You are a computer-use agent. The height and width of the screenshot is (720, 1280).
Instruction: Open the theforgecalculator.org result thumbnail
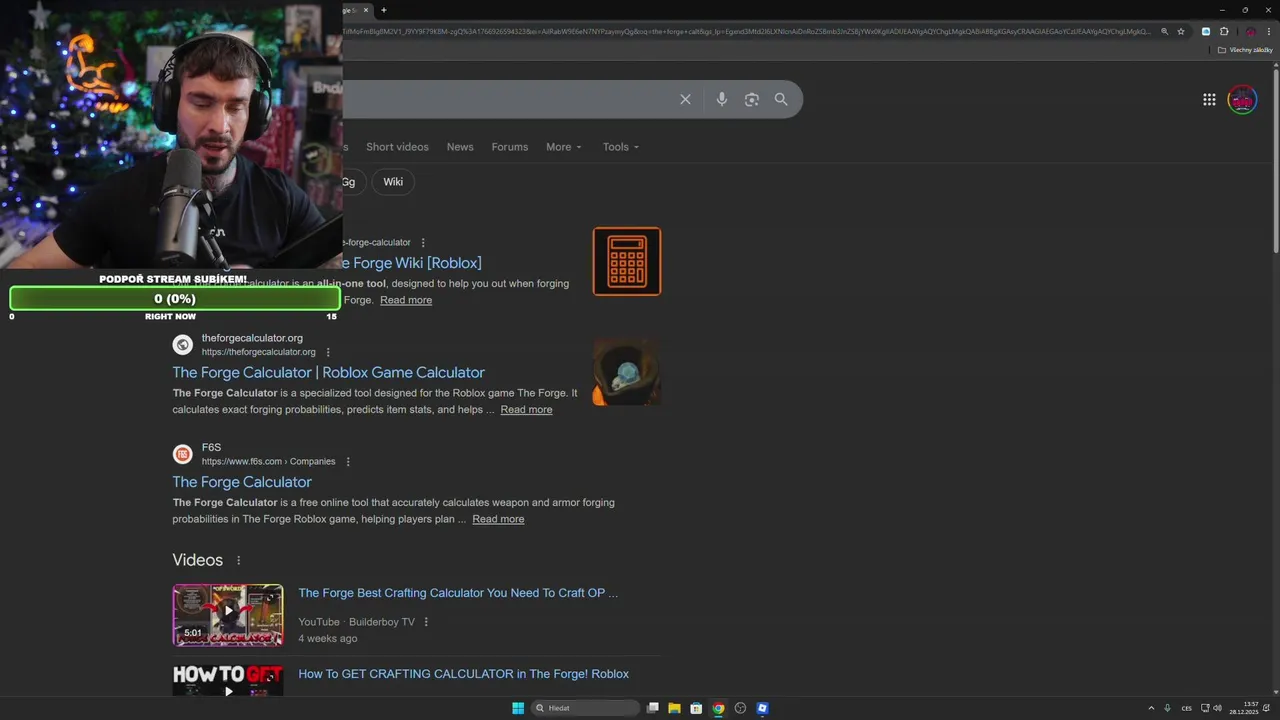[x=627, y=371]
